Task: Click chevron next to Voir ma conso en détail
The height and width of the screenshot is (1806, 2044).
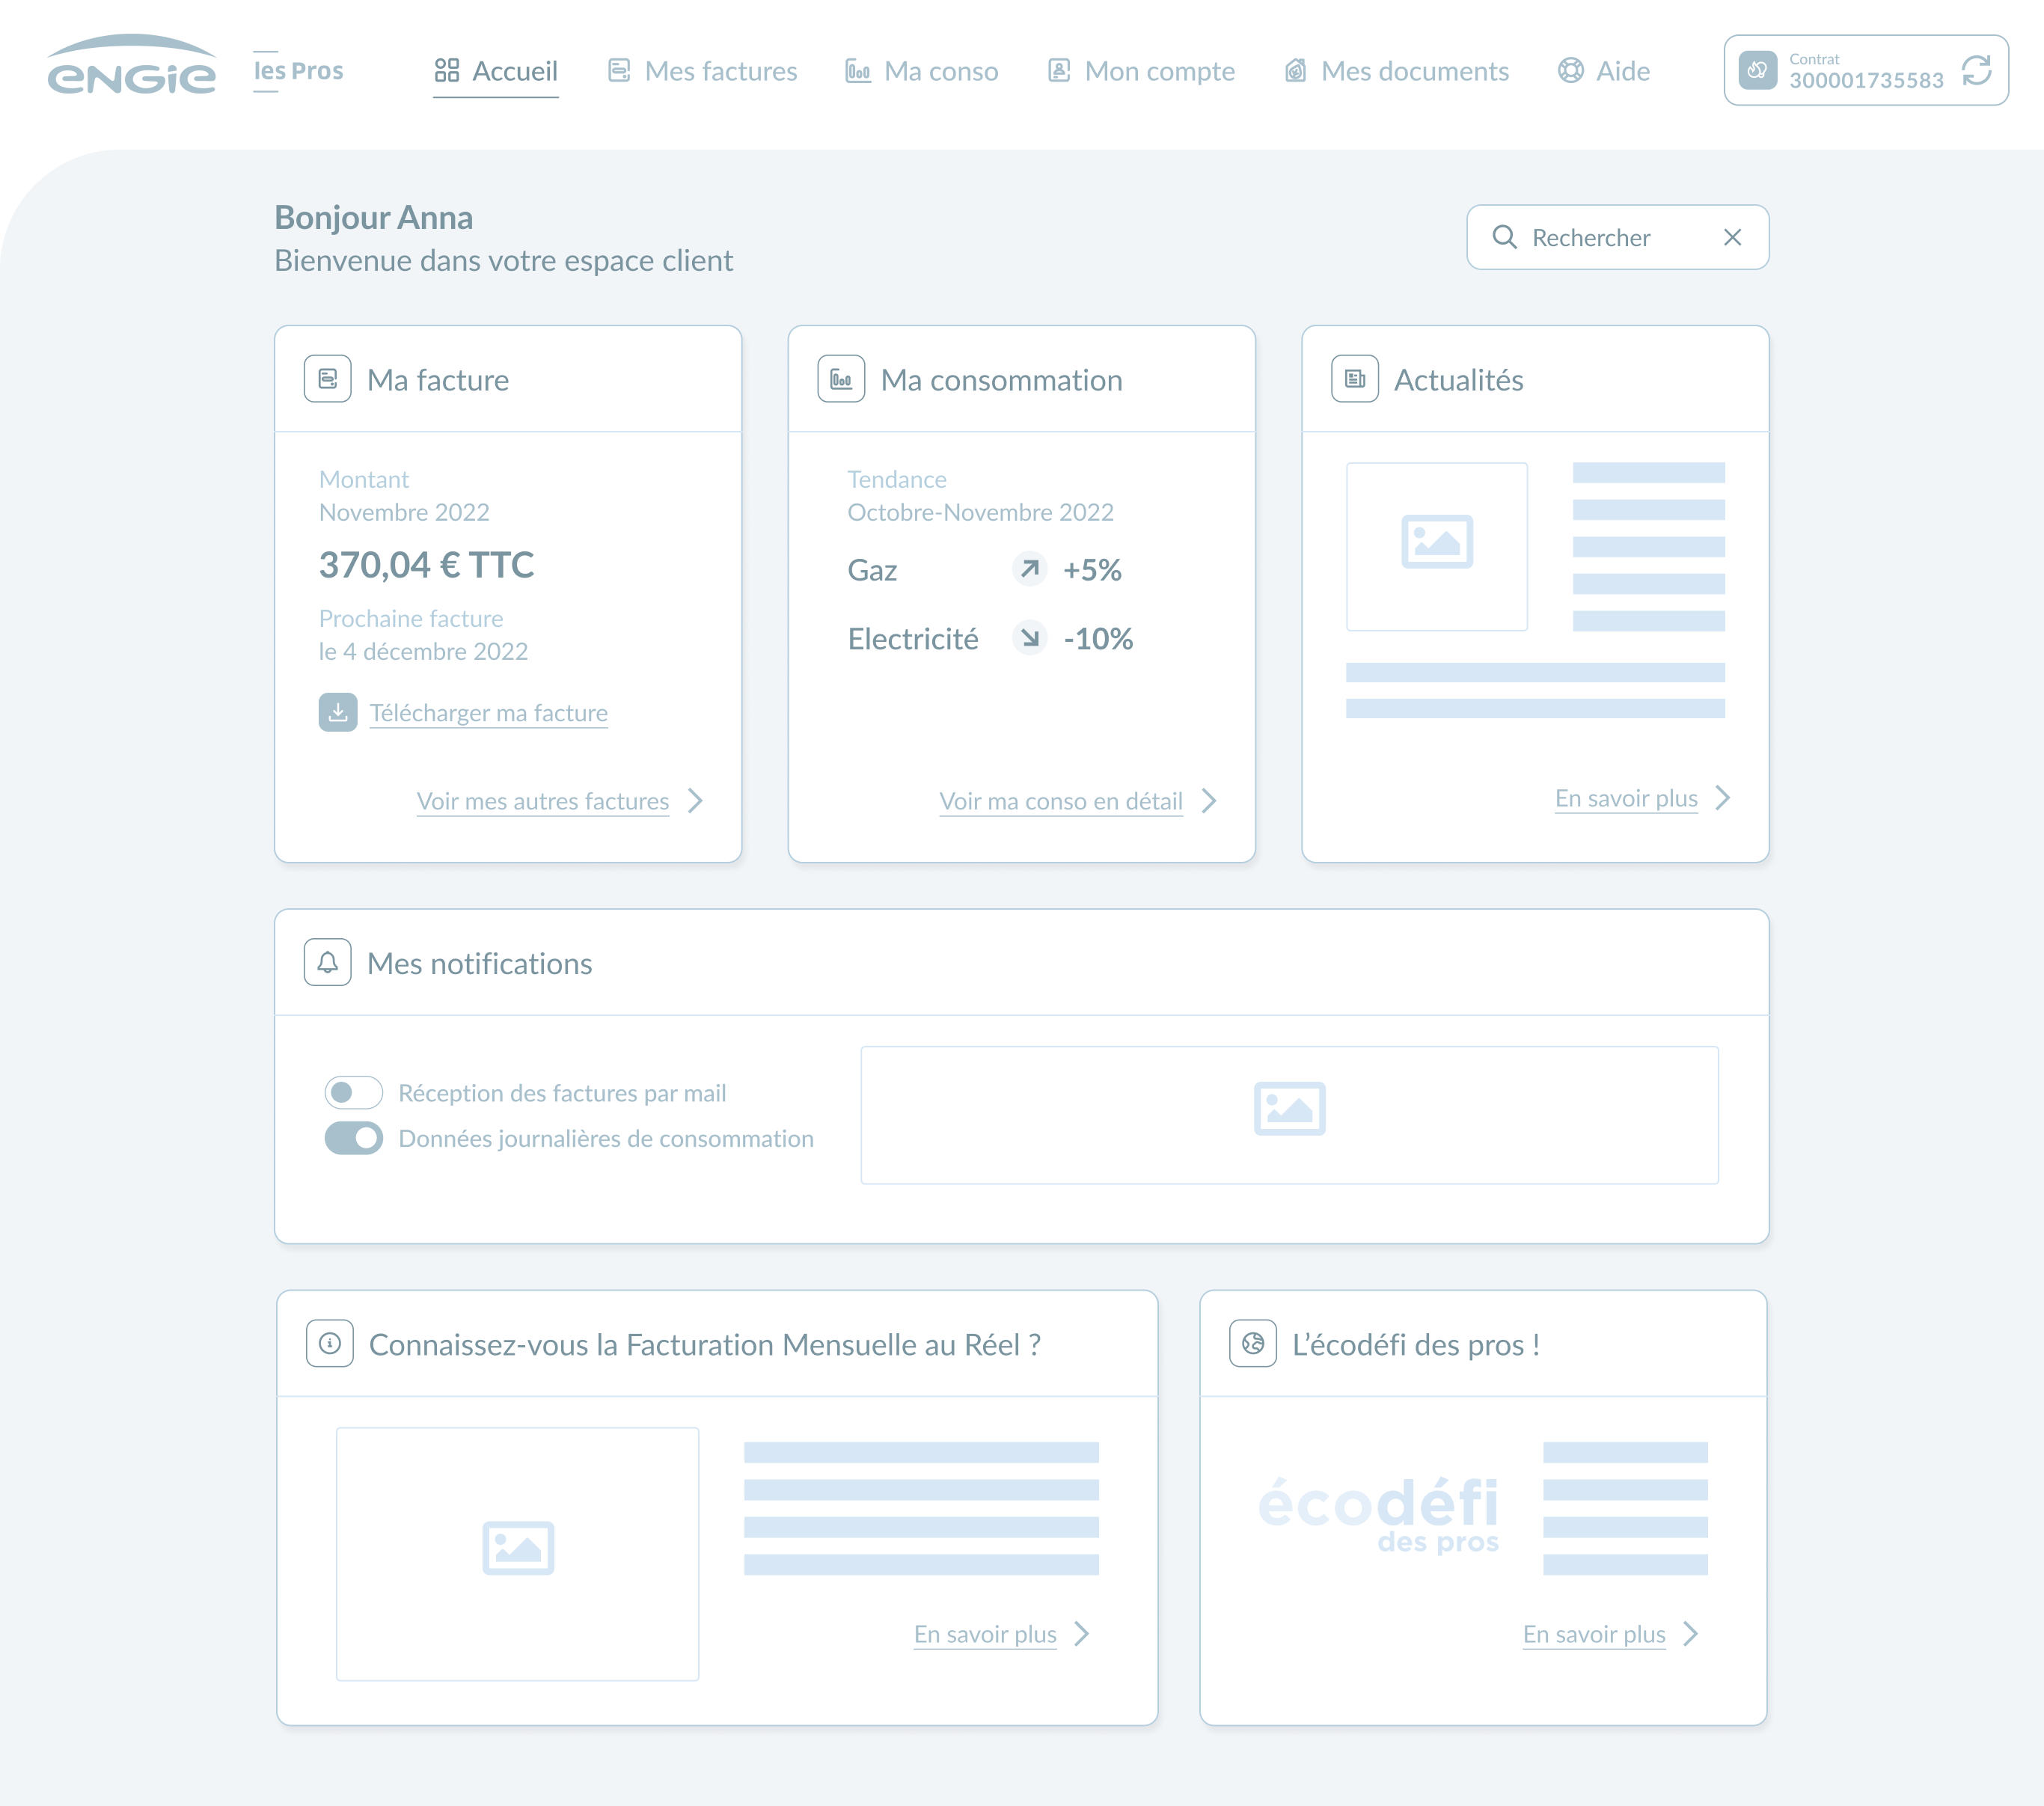Action: [1209, 800]
